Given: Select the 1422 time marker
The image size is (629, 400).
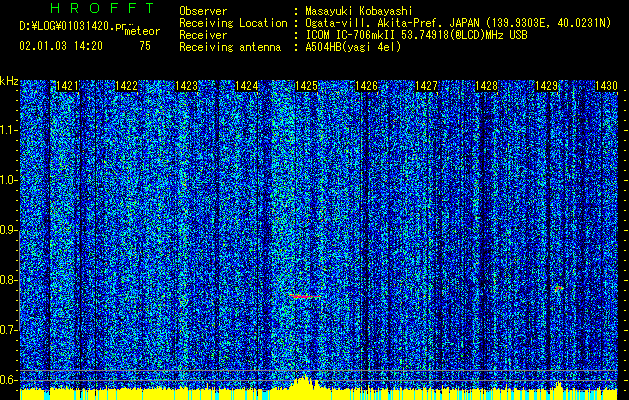Looking at the screenshot, I should 126,86.
